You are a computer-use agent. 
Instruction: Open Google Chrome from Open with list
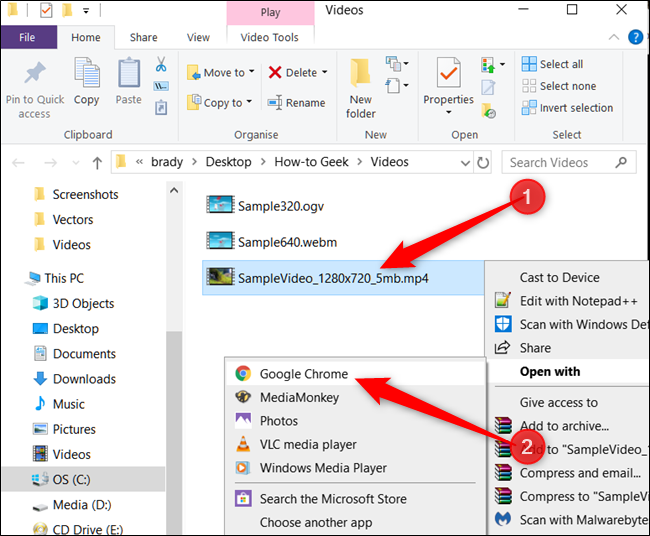[x=355, y=374]
